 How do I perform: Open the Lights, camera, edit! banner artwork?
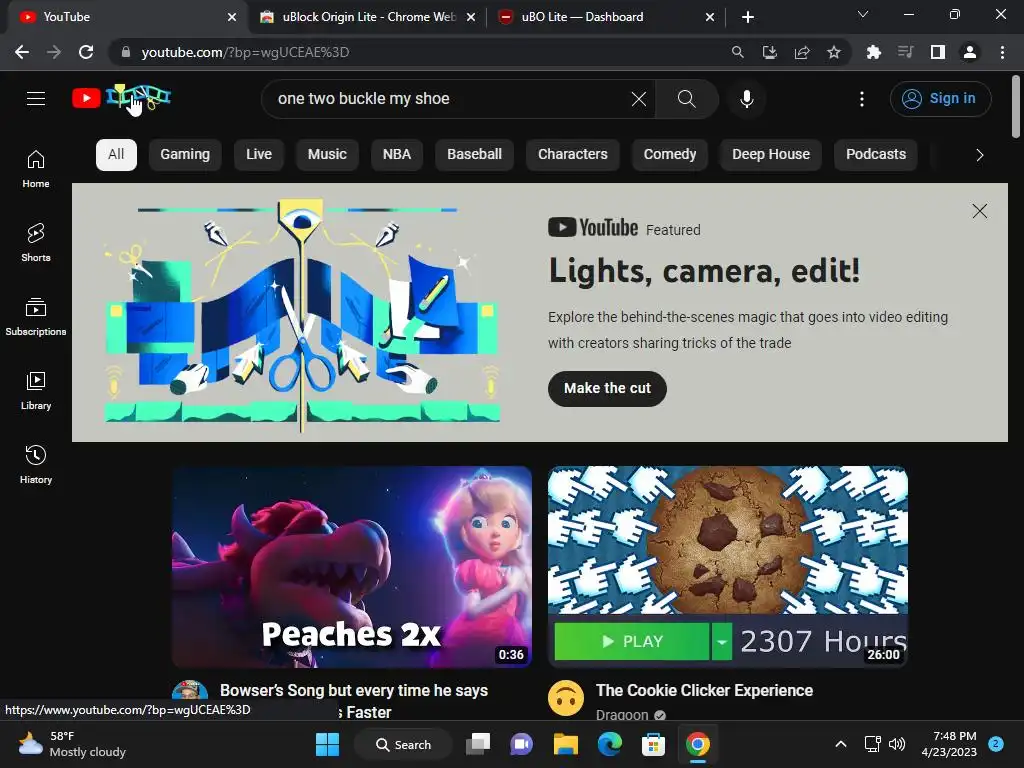[x=302, y=315]
